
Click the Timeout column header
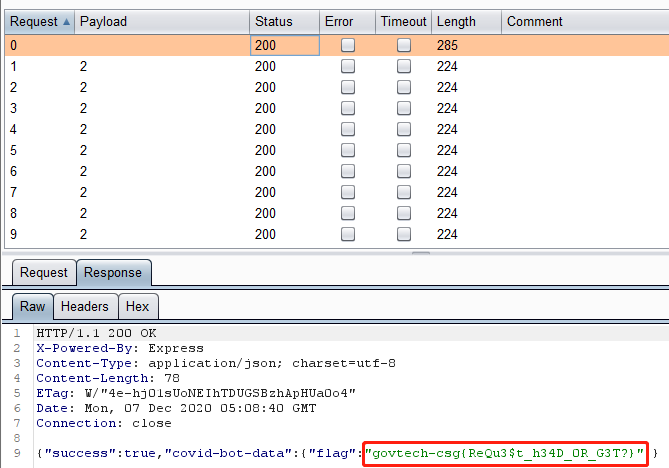pos(404,21)
